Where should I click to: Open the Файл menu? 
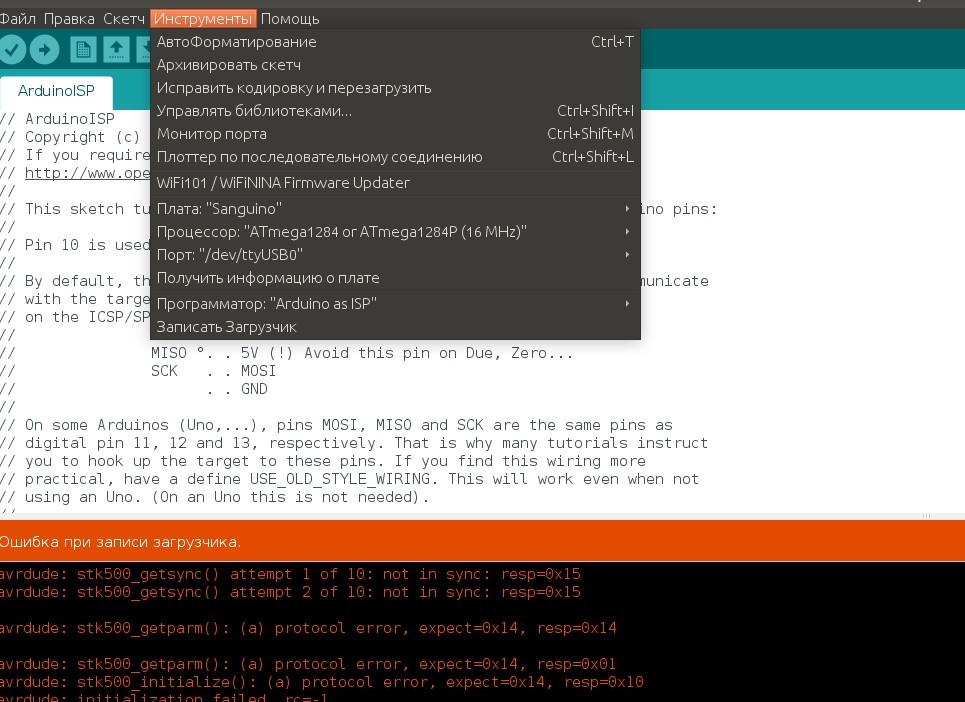(17, 19)
